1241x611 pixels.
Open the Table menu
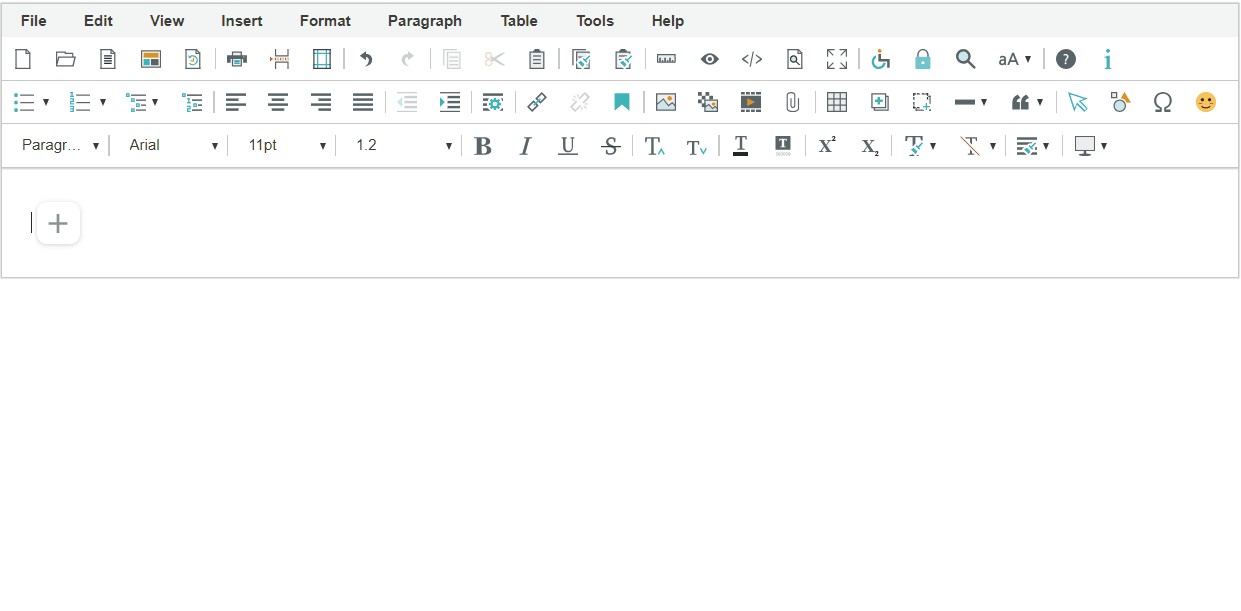point(519,21)
